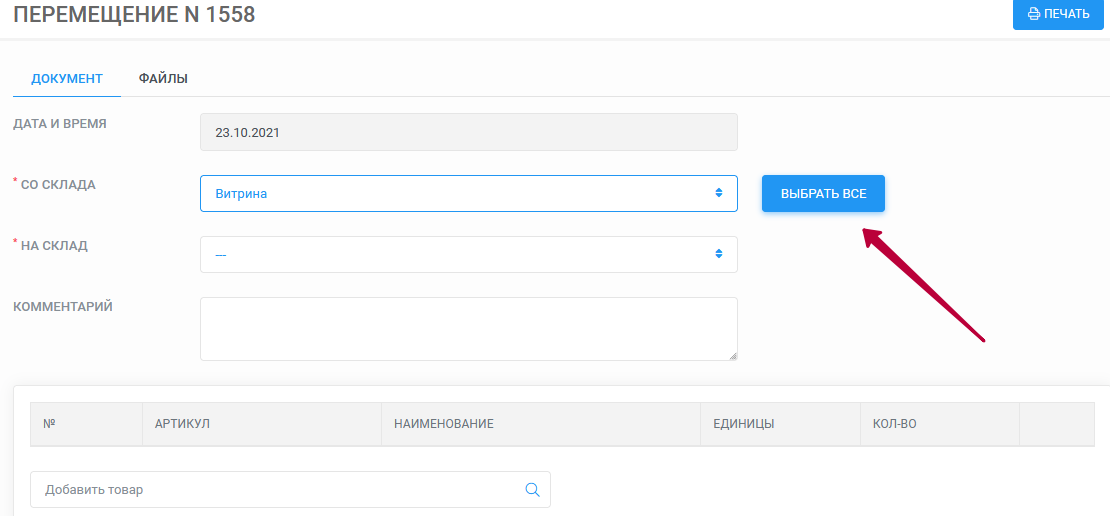Click the ДАТА И ВРЕМЯ label

coord(60,124)
